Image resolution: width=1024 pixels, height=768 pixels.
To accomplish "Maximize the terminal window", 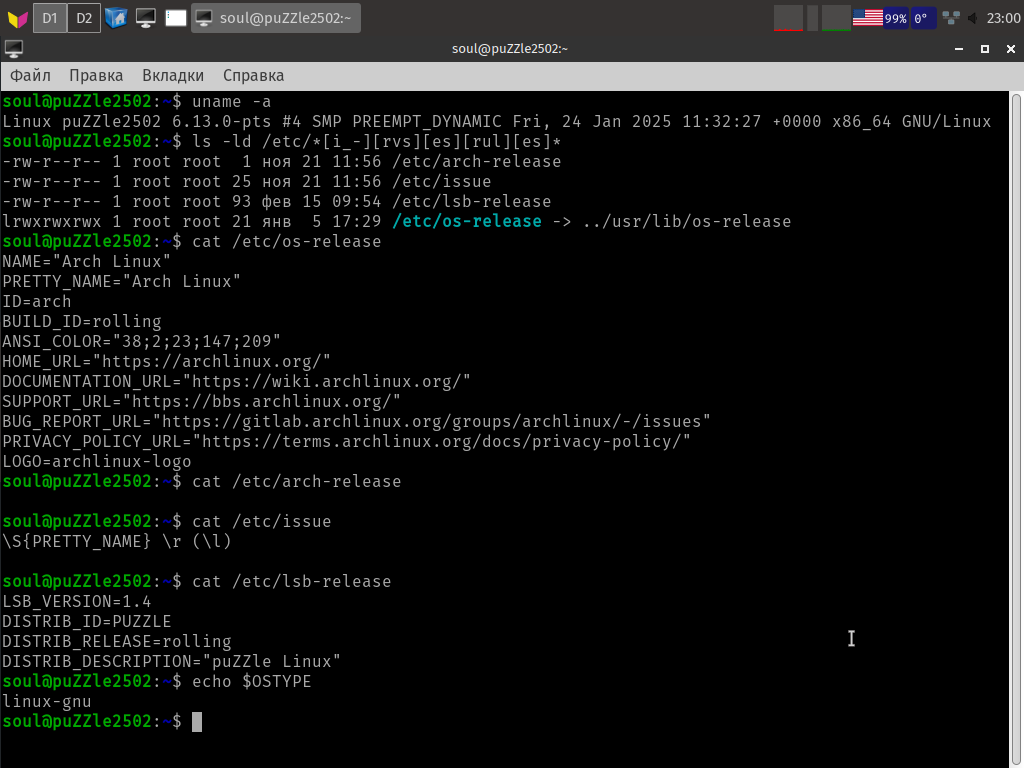I will 985,49.
